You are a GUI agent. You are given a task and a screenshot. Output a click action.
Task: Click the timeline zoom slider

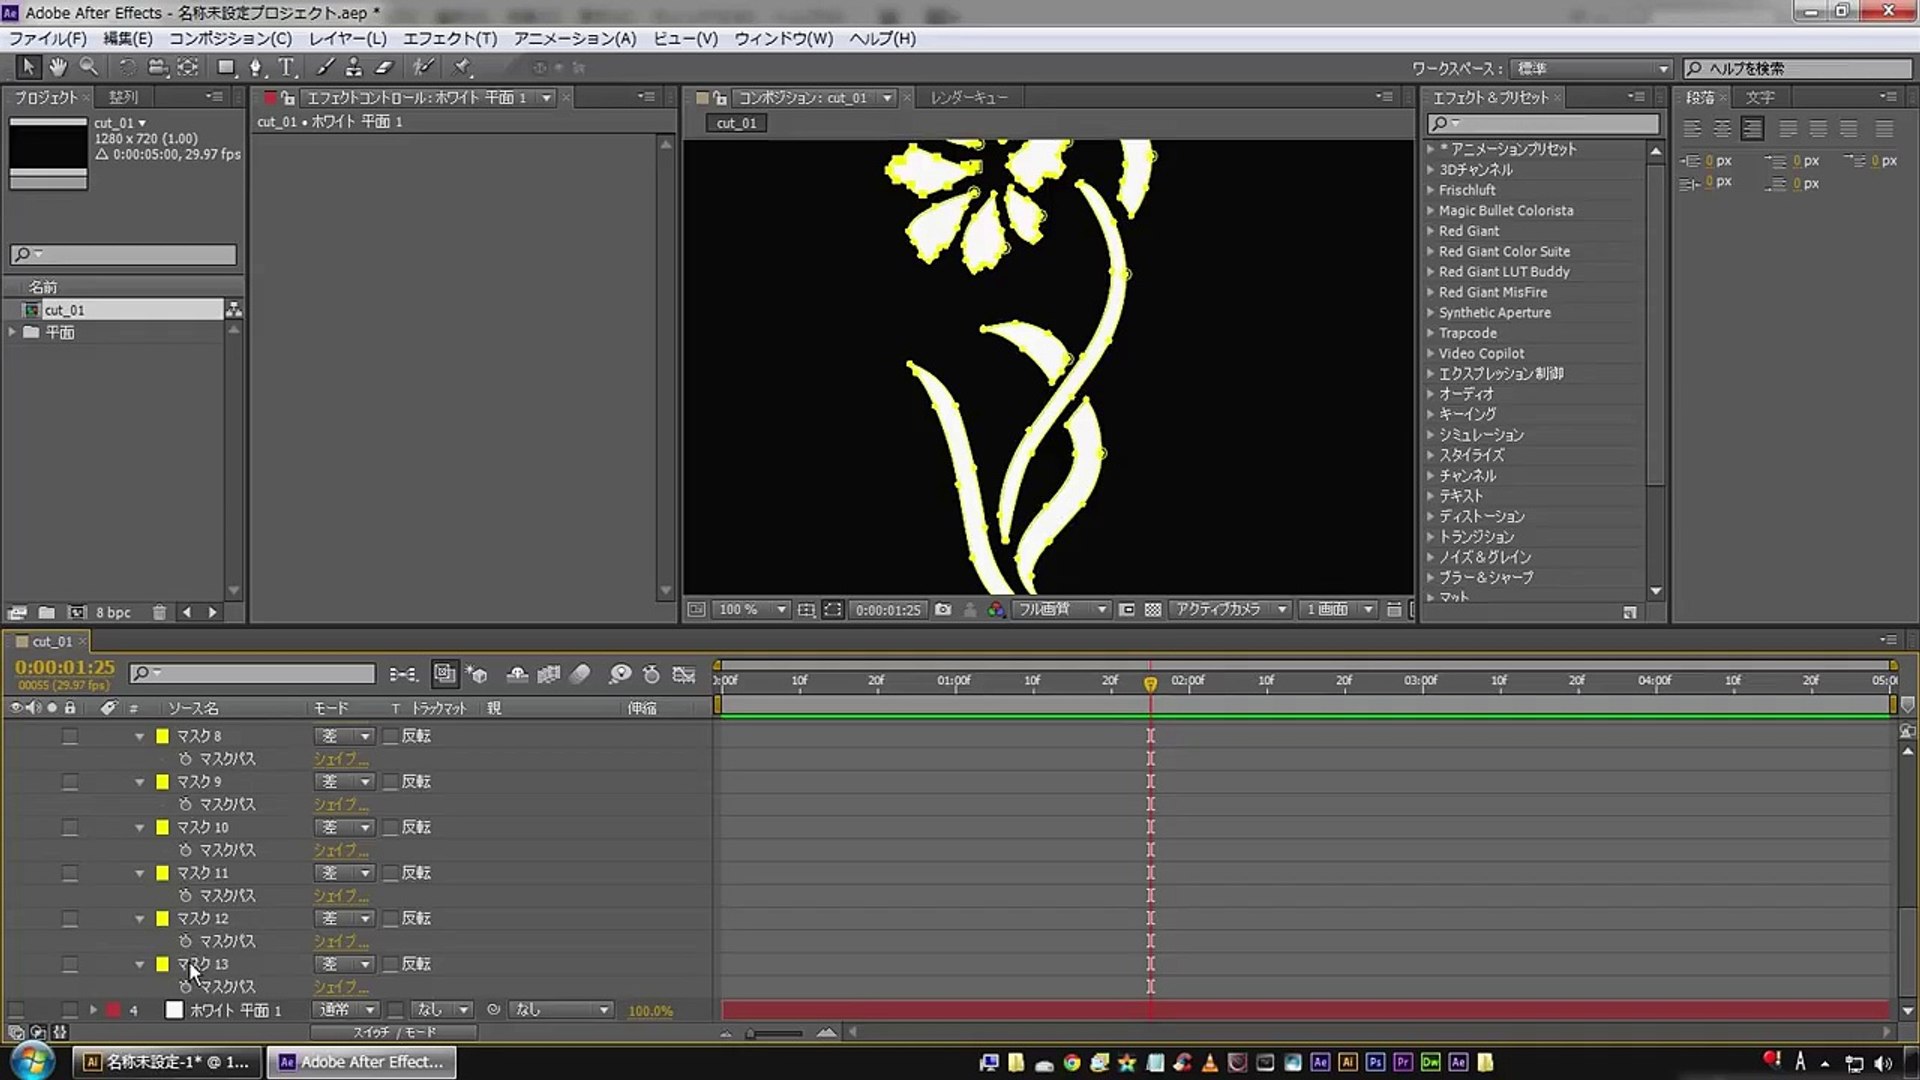pos(775,1033)
